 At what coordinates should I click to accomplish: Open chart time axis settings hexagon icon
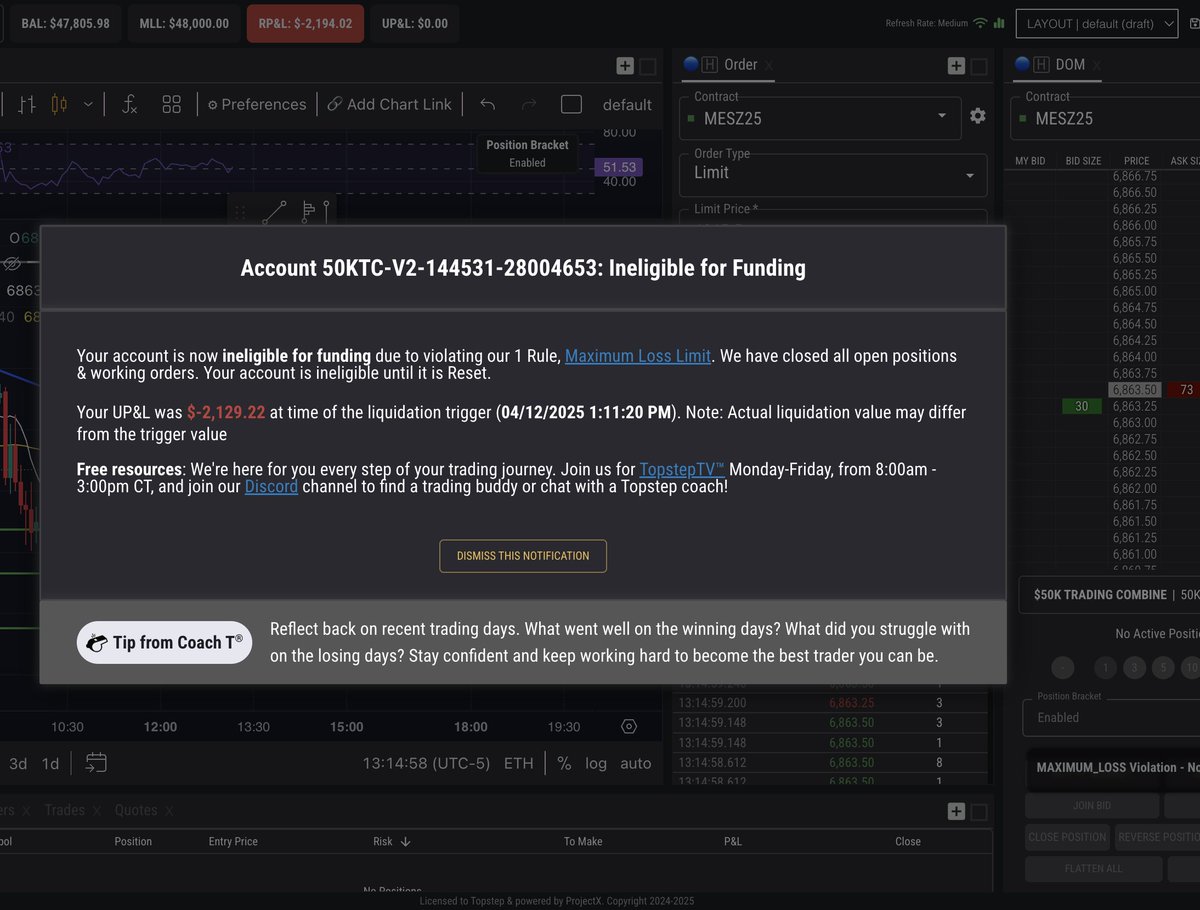click(x=629, y=727)
